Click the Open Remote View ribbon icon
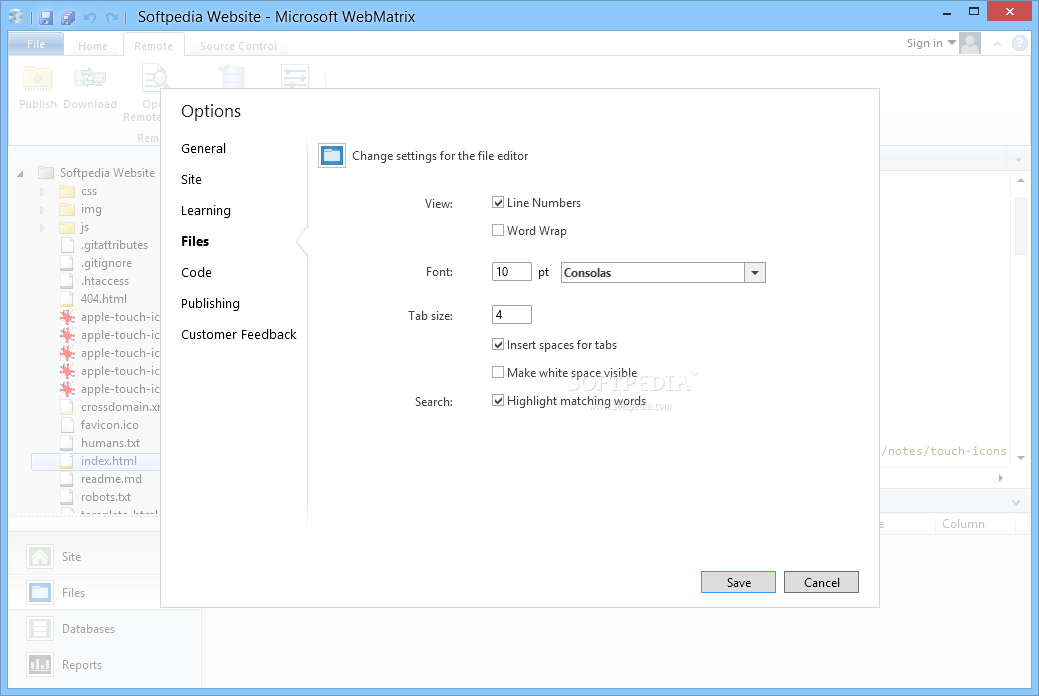Image resolution: width=1039 pixels, height=696 pixels. (x=154, y=78)
